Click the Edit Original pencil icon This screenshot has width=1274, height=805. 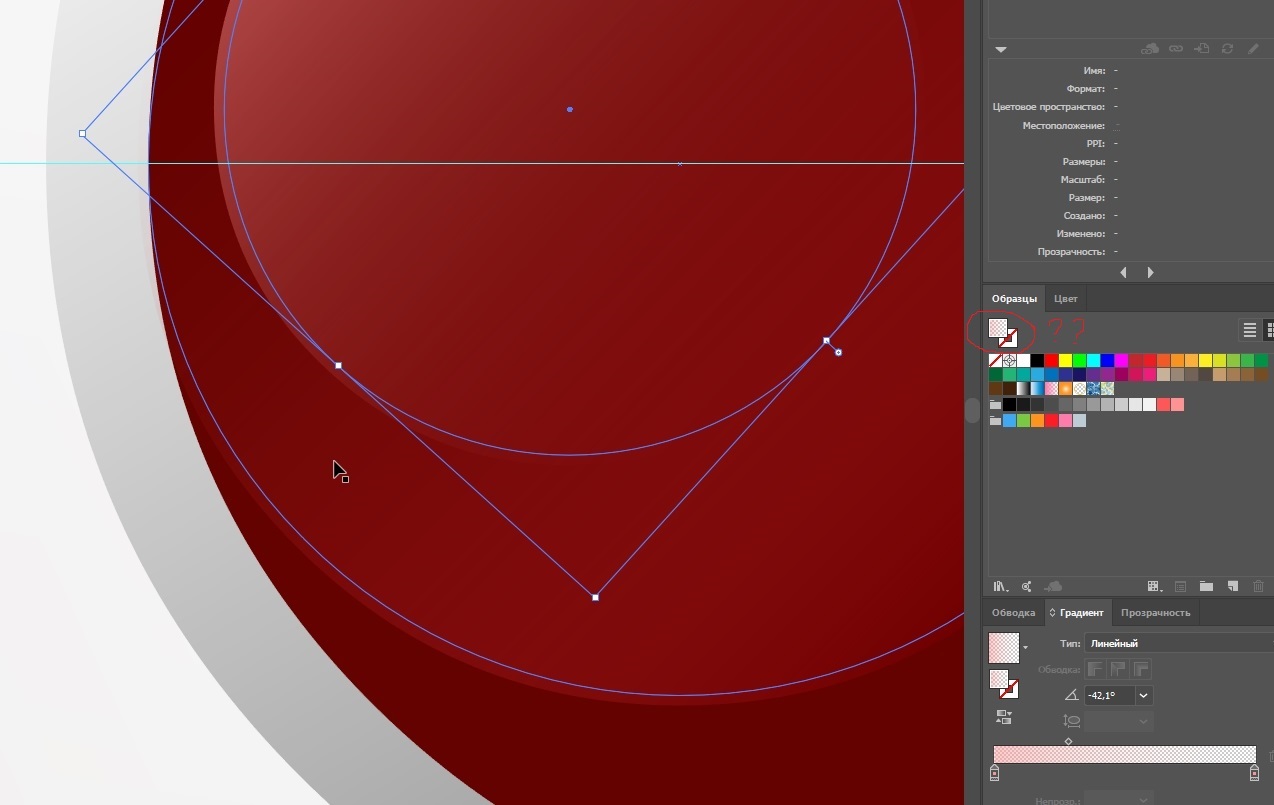pyautogui.click(x=1253, y=48)
